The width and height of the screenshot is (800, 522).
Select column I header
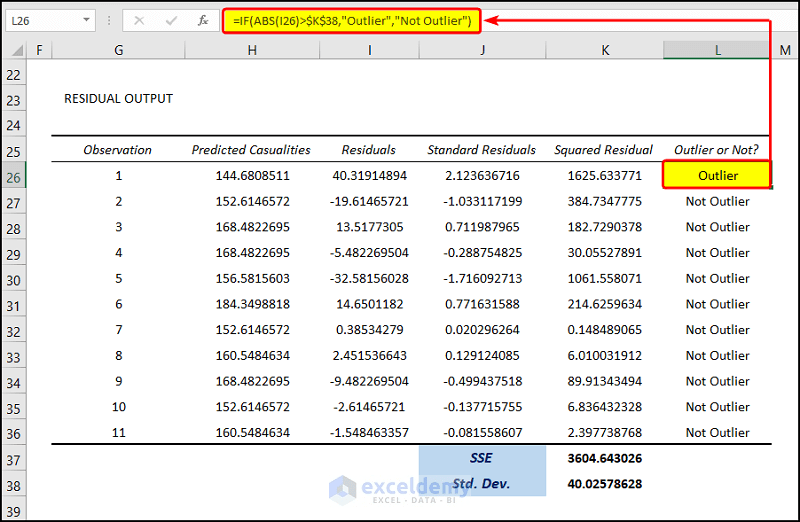click(x=369, y=50)
